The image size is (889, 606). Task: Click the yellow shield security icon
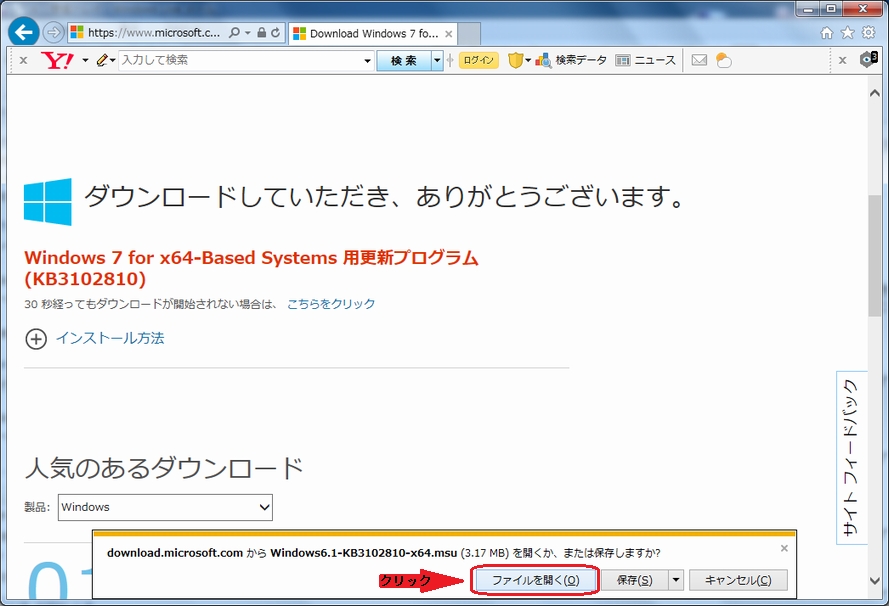[x=515, y=60]
